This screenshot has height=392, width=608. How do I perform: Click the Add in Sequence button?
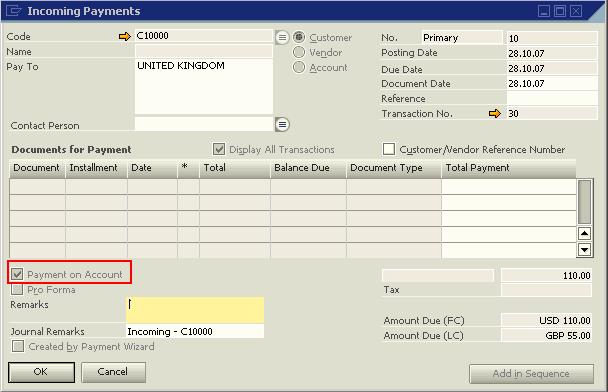pos(531,374)
